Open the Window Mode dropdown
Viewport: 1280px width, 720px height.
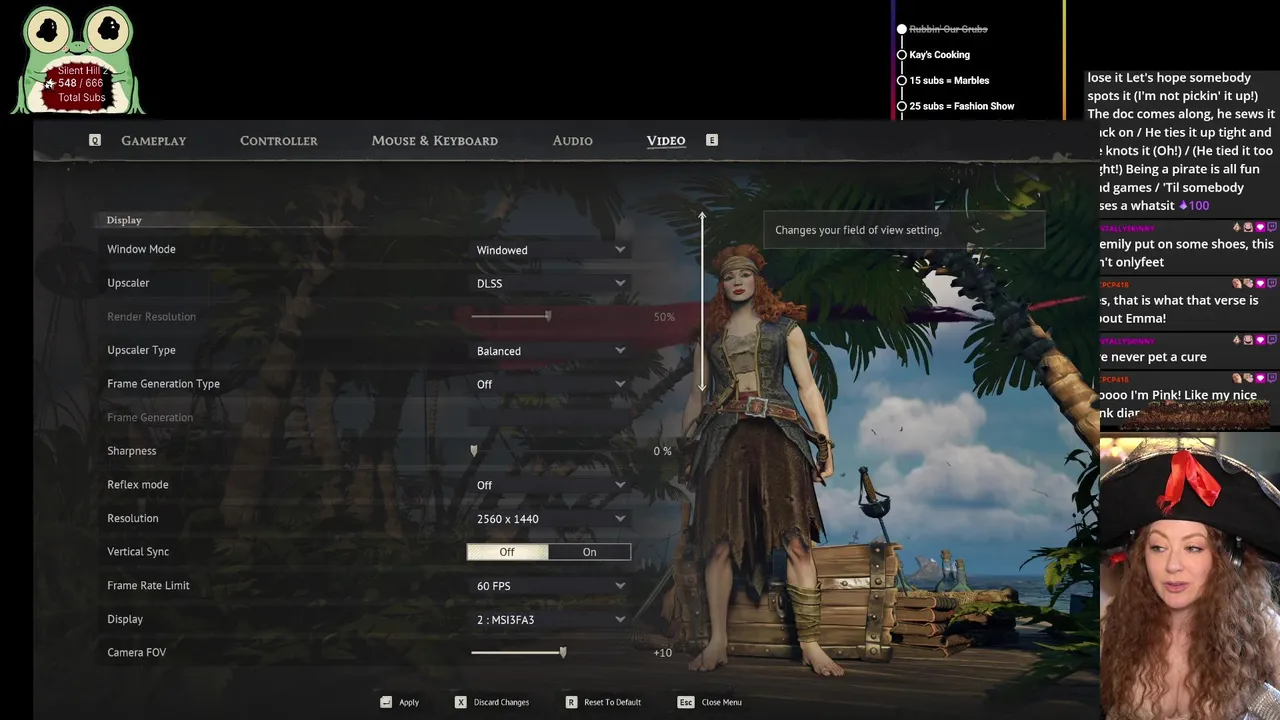(549, 250)
